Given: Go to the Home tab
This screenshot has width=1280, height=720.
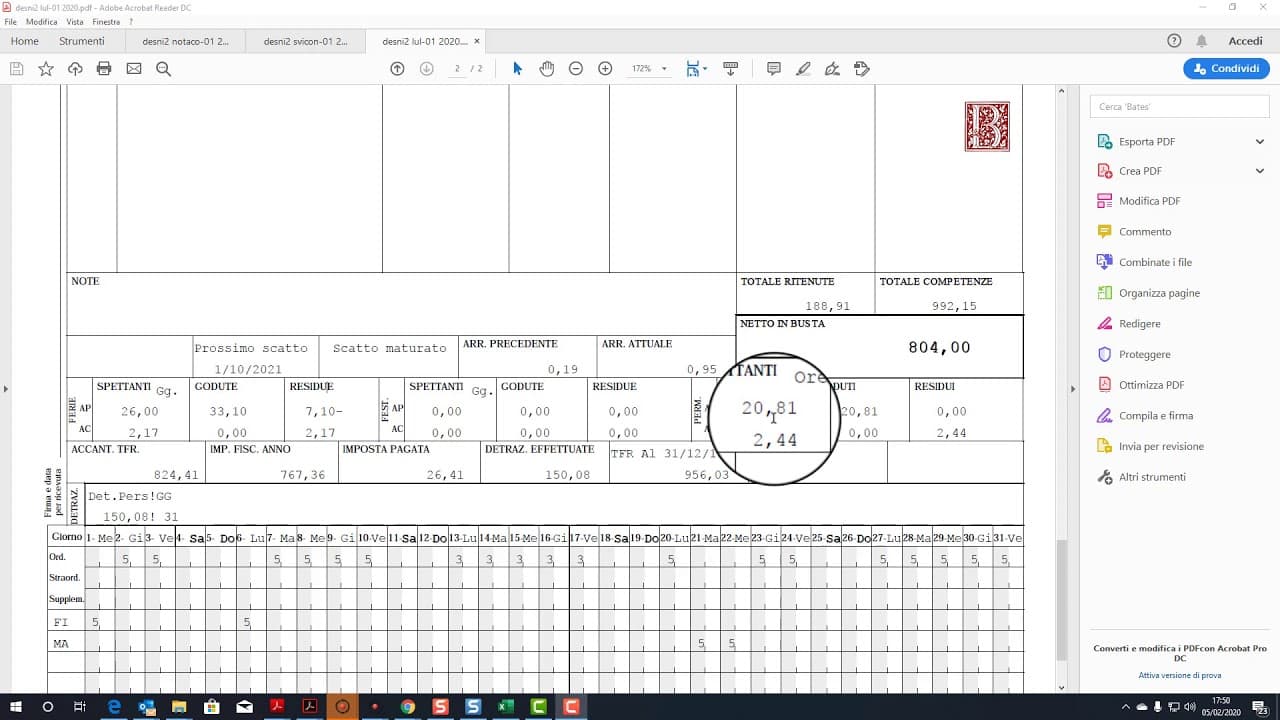Looking at the screenshot, I should coord(25,41).
